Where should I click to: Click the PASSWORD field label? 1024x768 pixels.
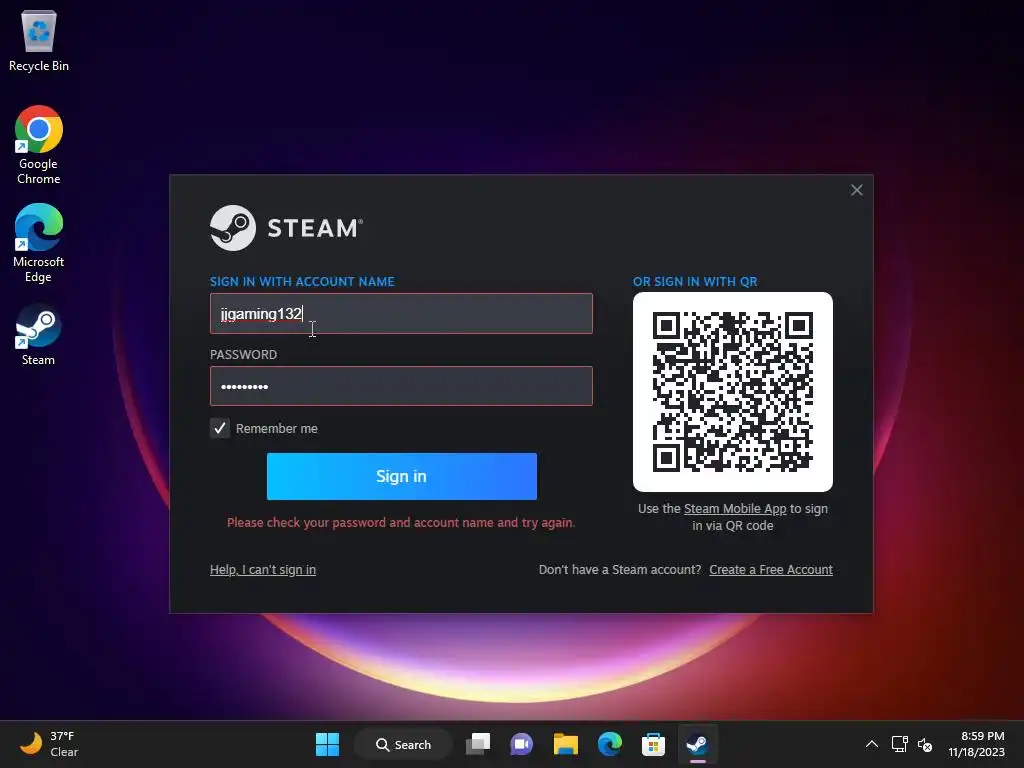point(244,355)
